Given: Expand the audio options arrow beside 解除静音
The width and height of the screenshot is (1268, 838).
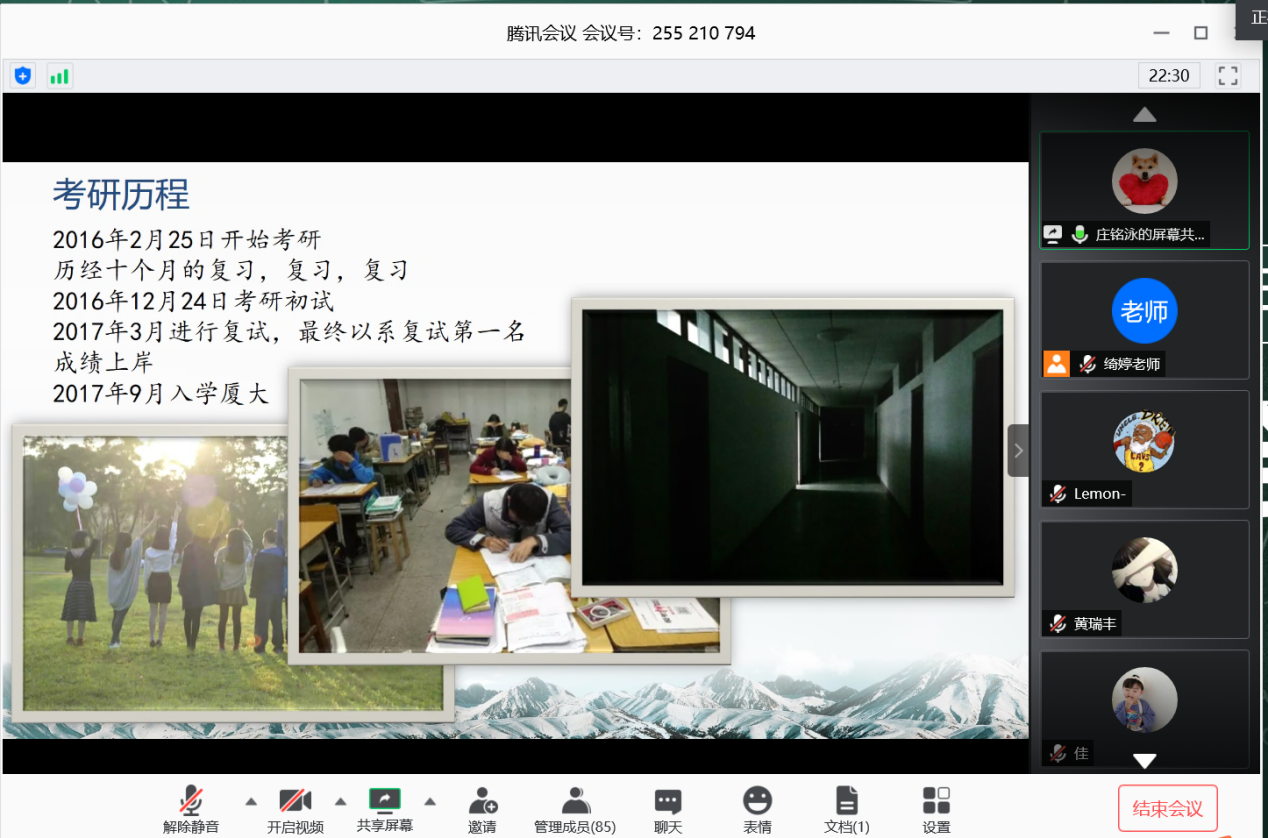Looking at the screenshot, I should point(251,801).
